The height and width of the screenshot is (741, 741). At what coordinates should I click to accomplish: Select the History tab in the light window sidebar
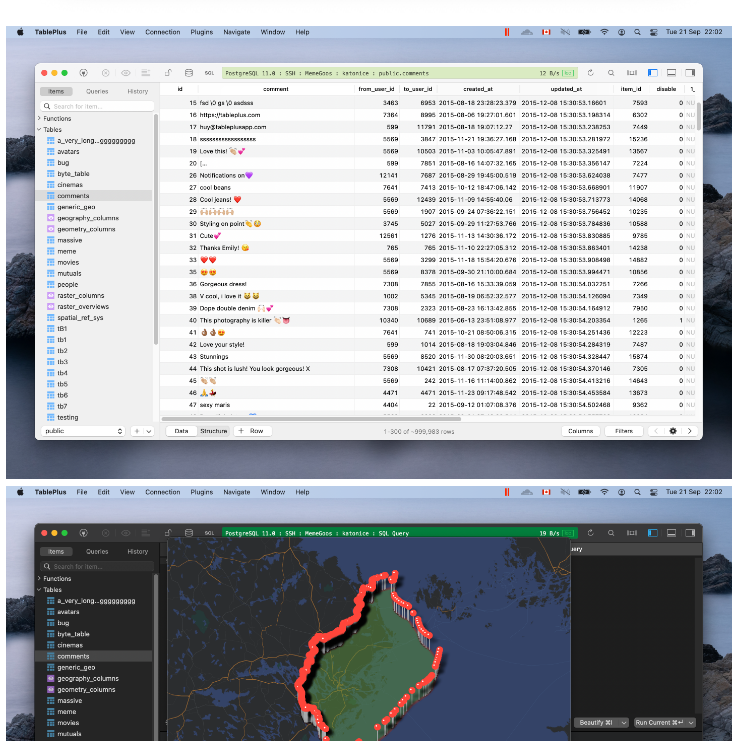tap(138, 91)
